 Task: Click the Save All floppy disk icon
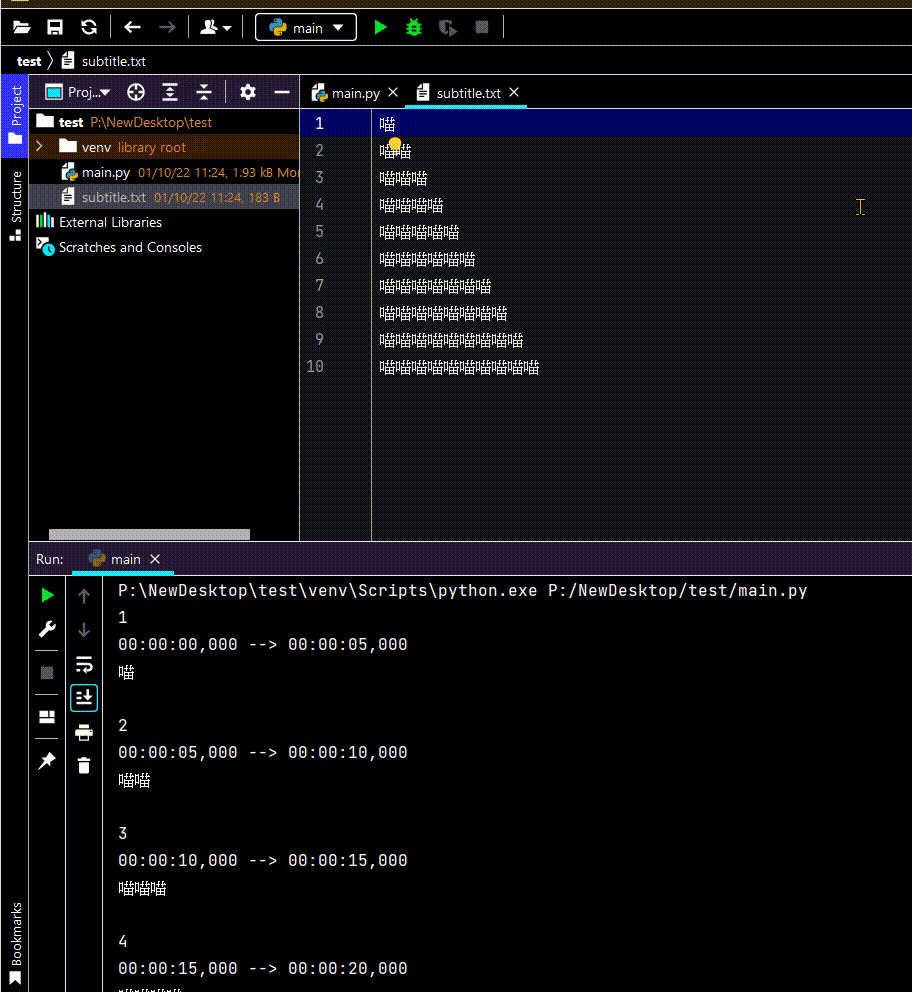point(55,28)
